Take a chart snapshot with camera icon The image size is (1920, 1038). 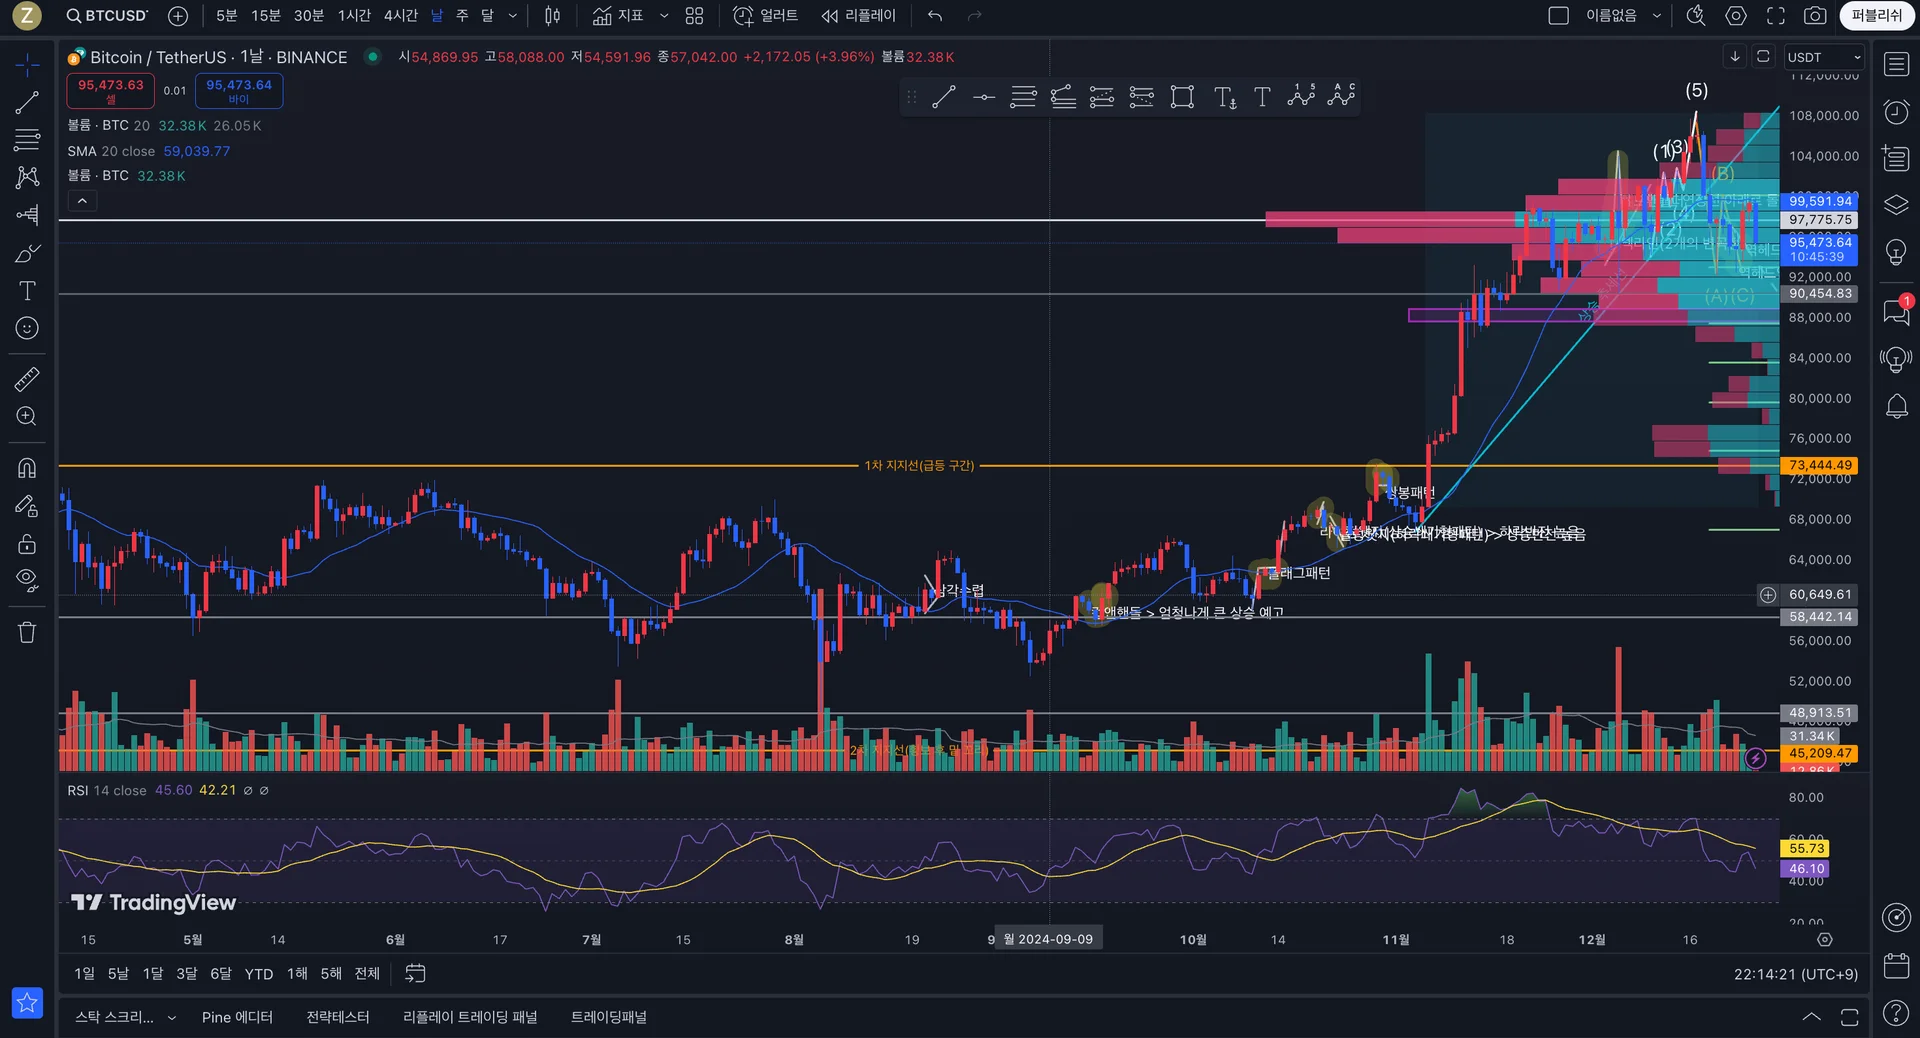(x=1815, y=16)
